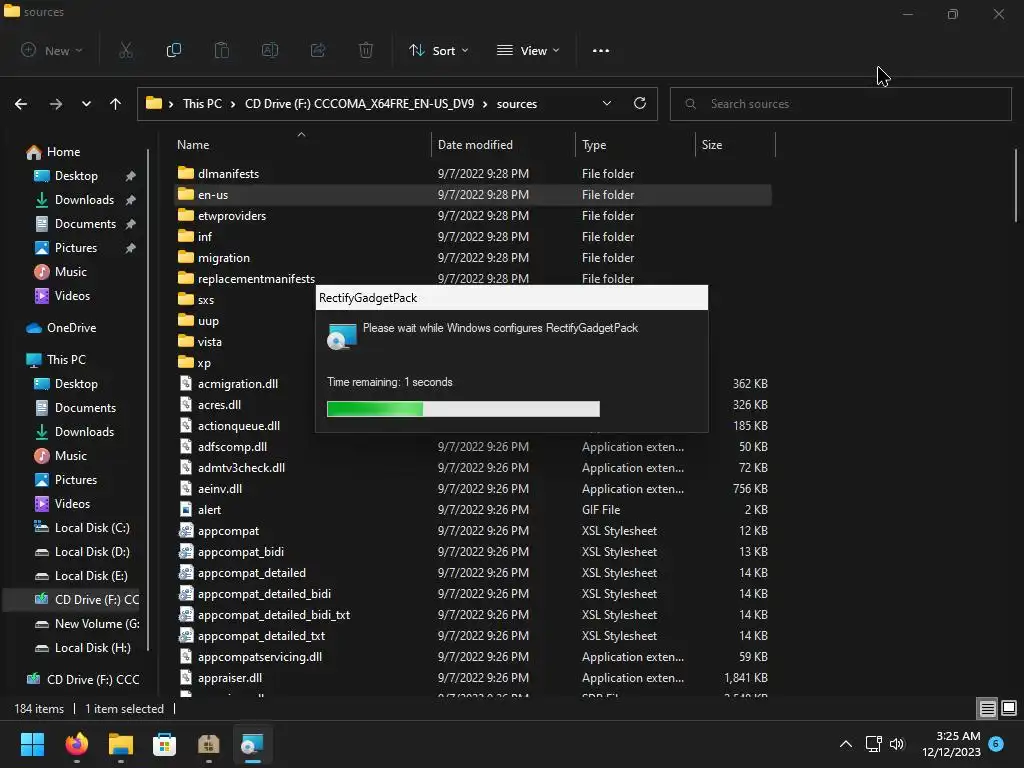Open network icon in system tray
Image resolution: width=1024 pixels, height=768 pixels.
pyautogui.click(x=873, y=744)
